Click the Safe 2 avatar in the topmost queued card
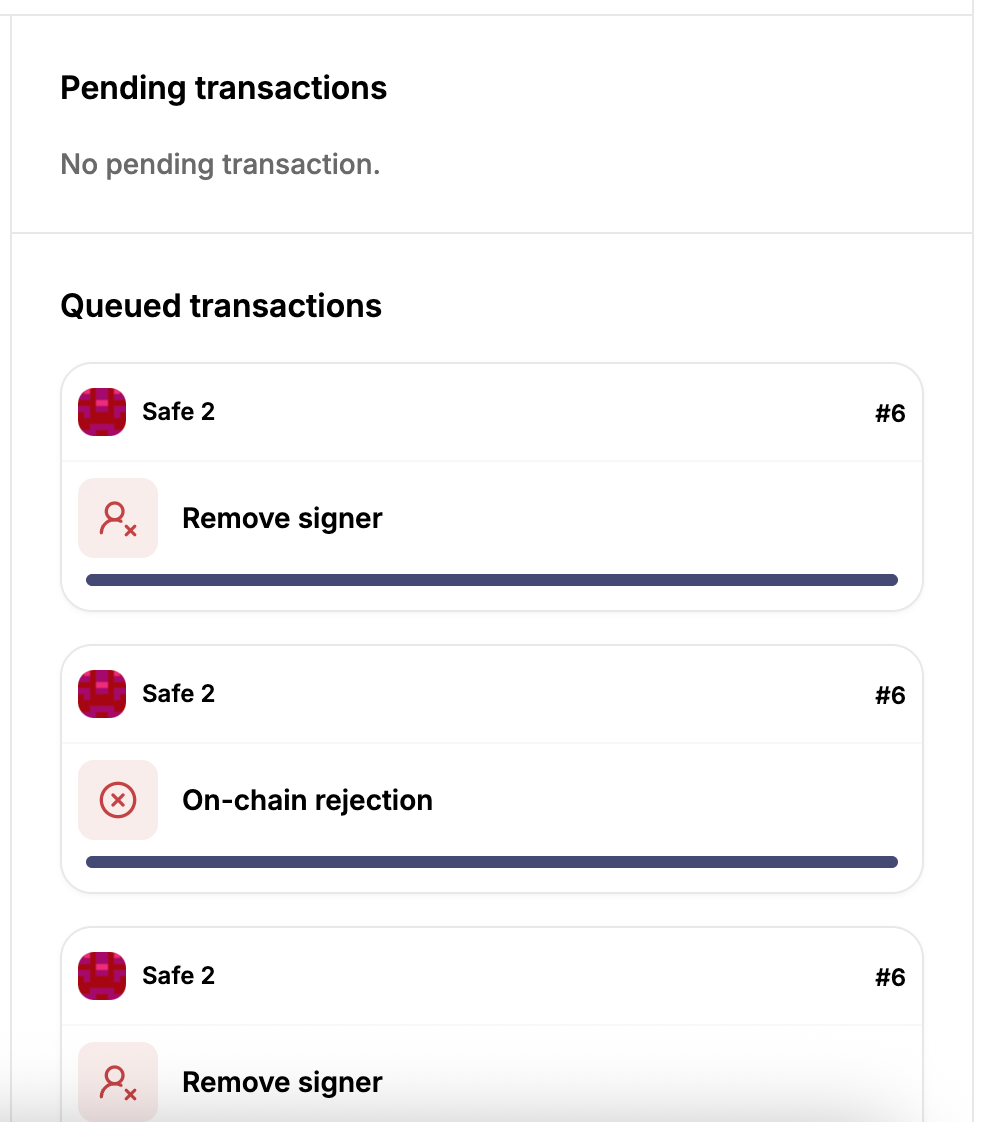The image size is (990, 1122). pos(102,412)
